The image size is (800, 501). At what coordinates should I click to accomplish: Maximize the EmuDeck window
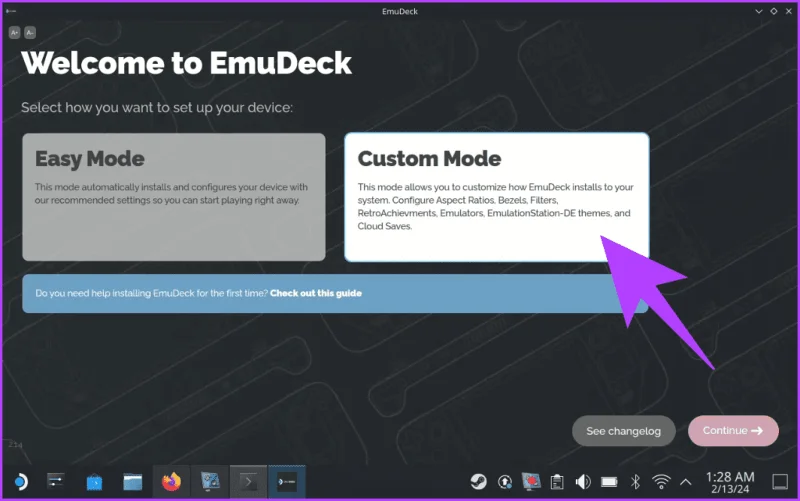click(x=773, y=11)
